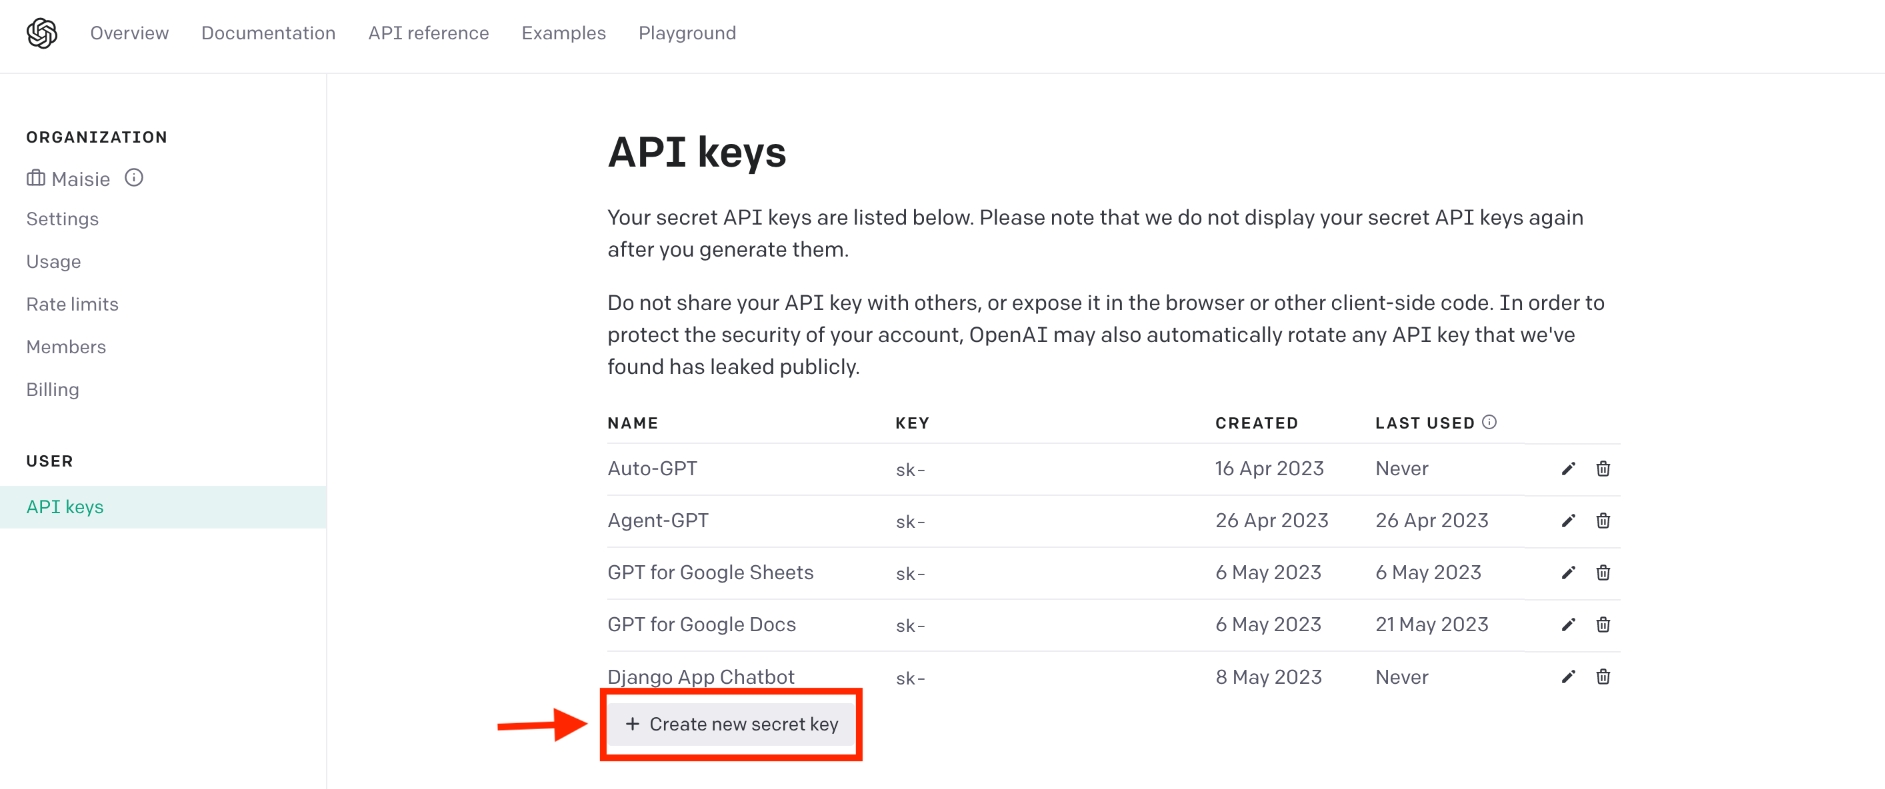Screen dimensions: 1885x789
Task: Edit the Agent-GPT key name
Action: pyautogui.click(x=1568, y=521)
